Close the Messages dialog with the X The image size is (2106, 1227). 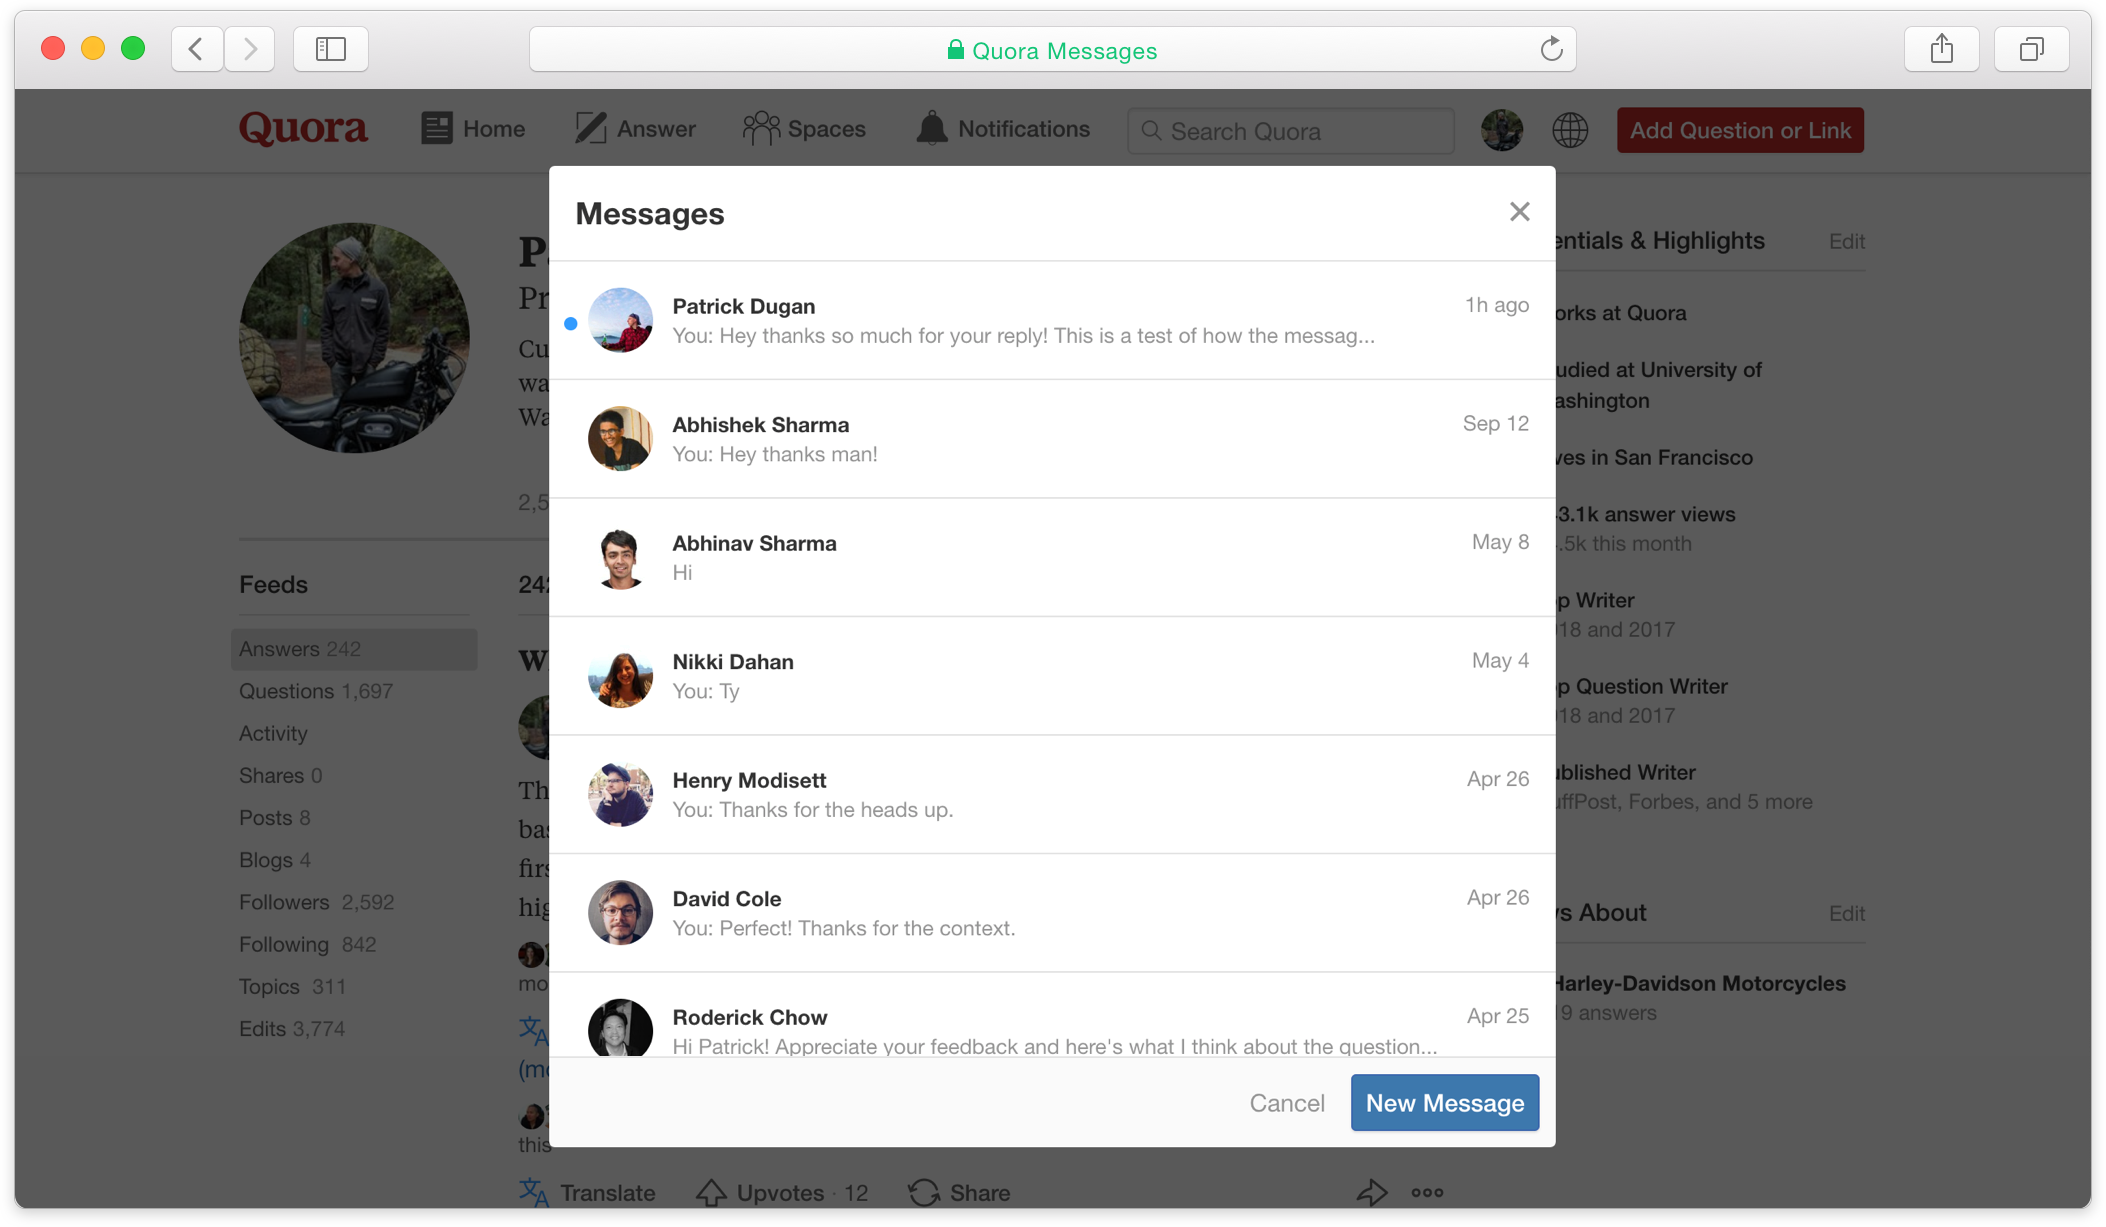tap(1519, 212)
